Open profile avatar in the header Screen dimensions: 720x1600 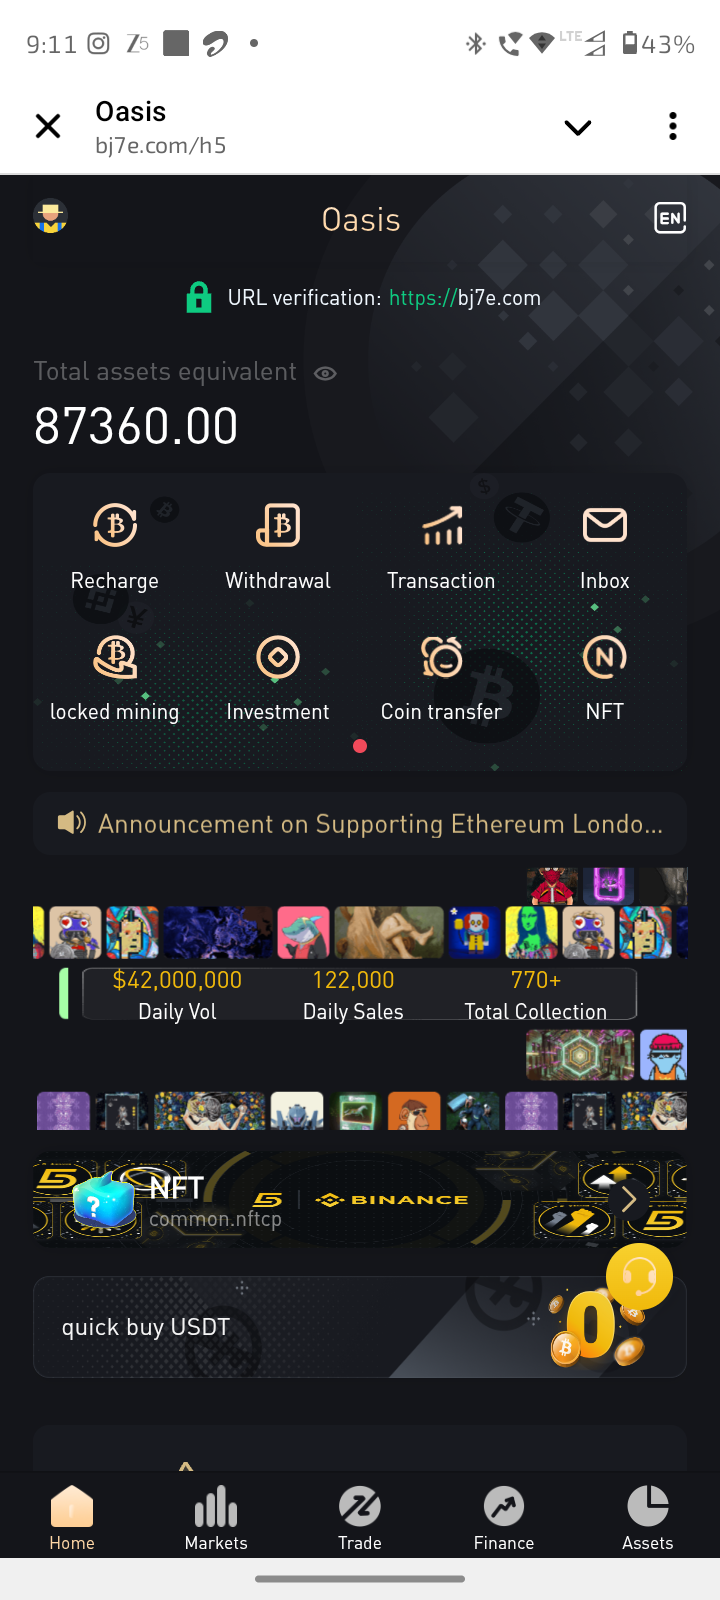(50, 217)
